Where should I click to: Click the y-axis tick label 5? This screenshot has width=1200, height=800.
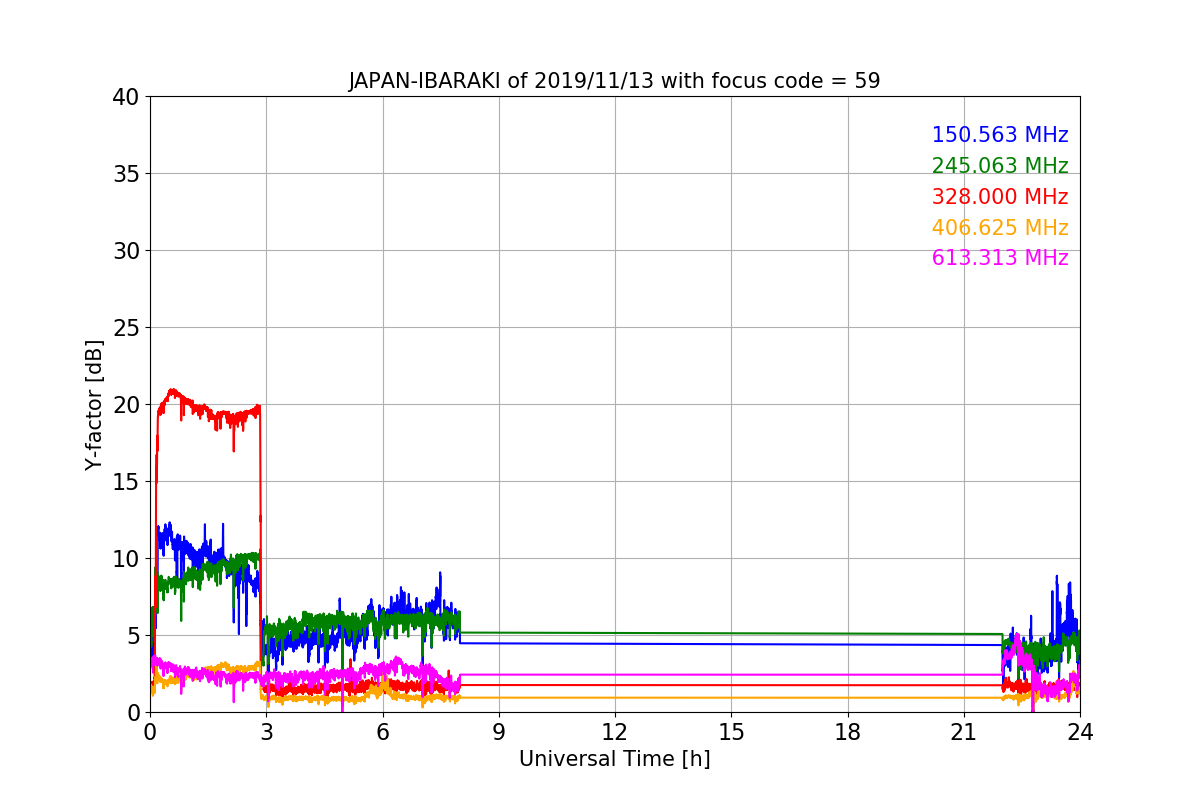[133, 636]
